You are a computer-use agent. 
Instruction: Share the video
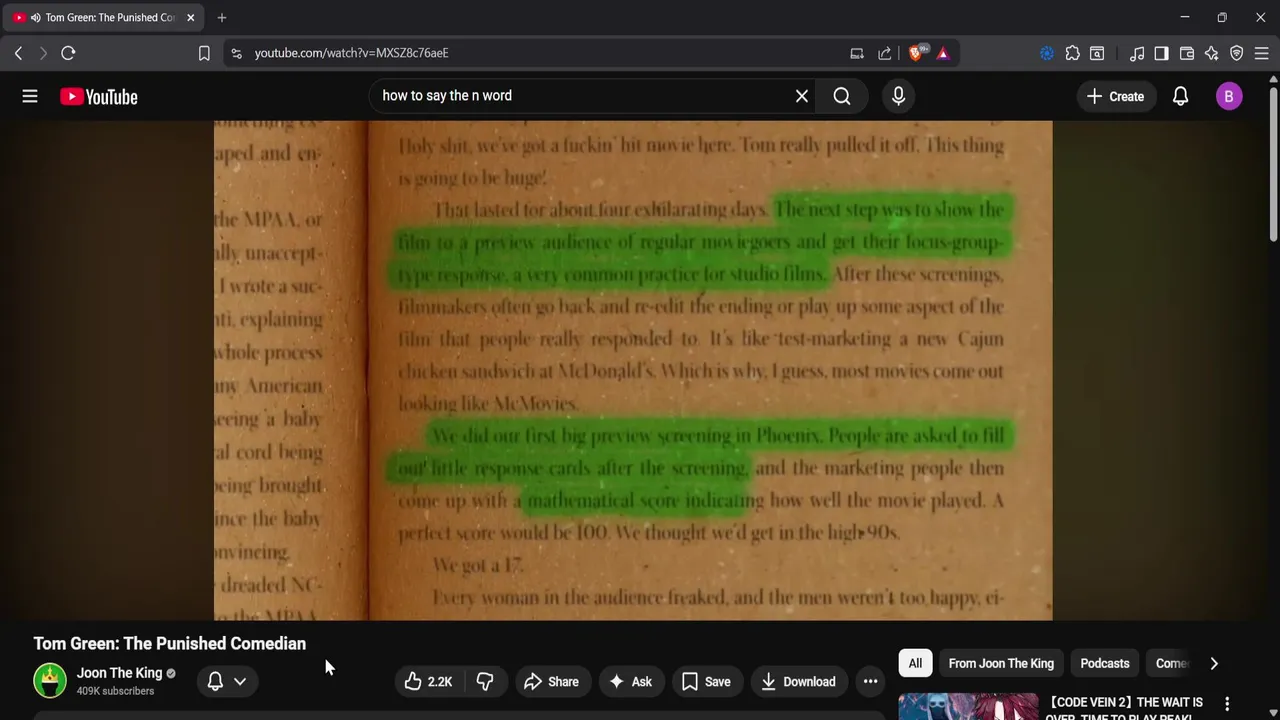pyautogui.click(x=551, y=682)
